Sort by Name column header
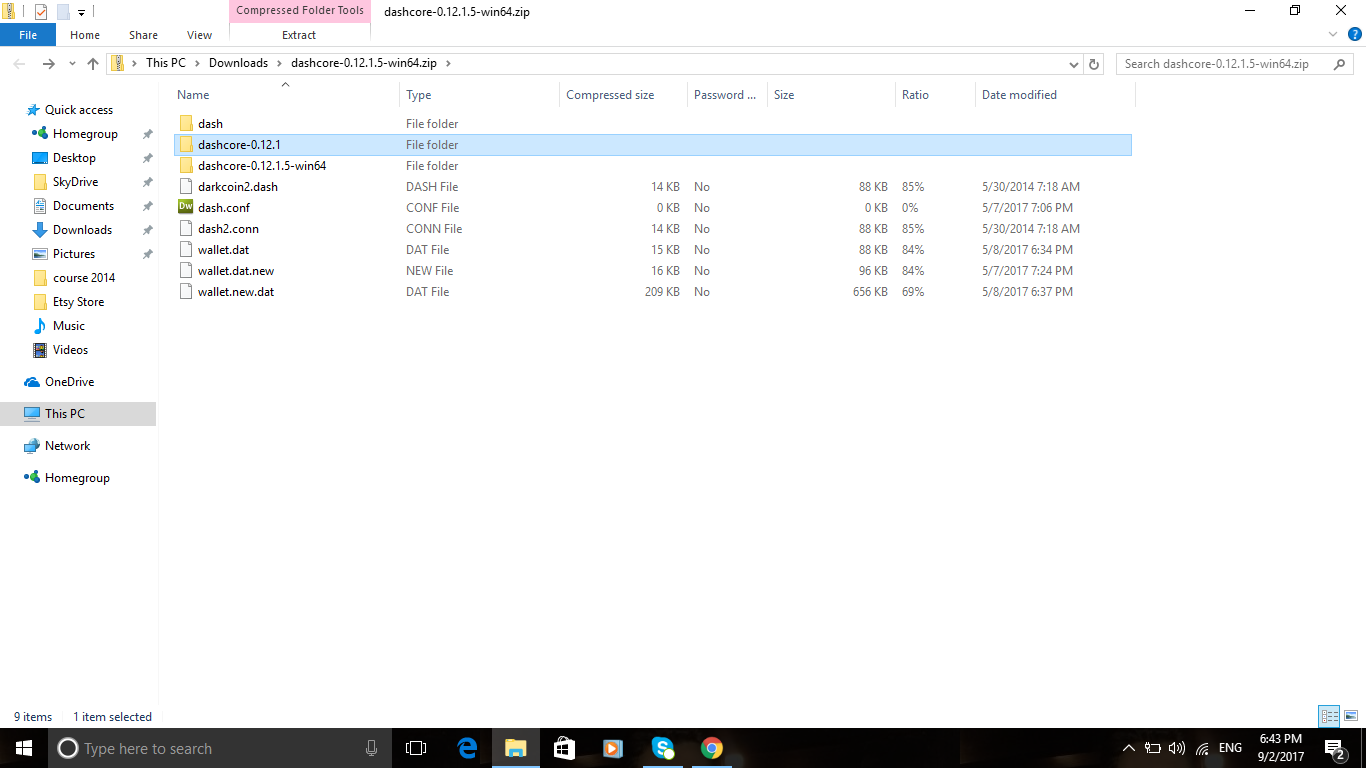The width and height of the screenshot is (1366, 768). coord(285,95)
